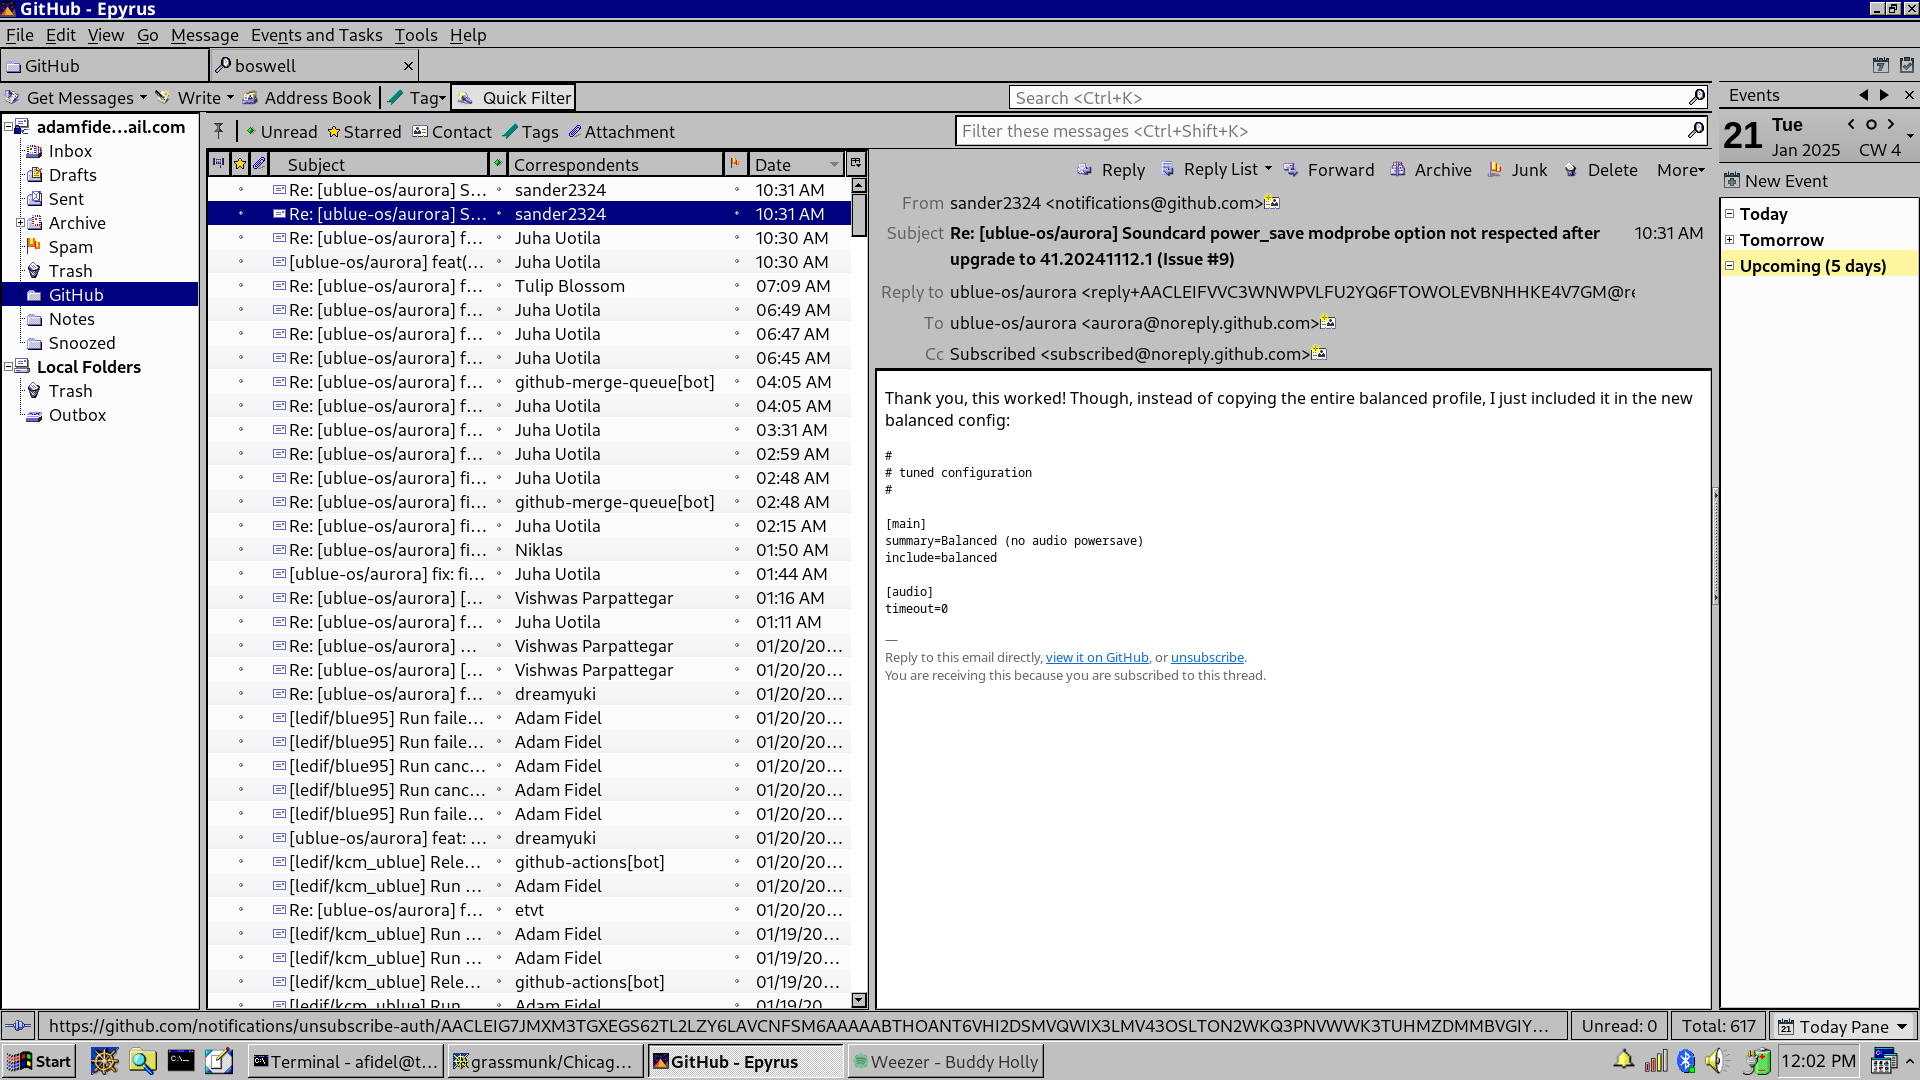1920x1080 pixels.
Task: Collapse the Upcoming (5 days) section
Action: point(1729,265)
